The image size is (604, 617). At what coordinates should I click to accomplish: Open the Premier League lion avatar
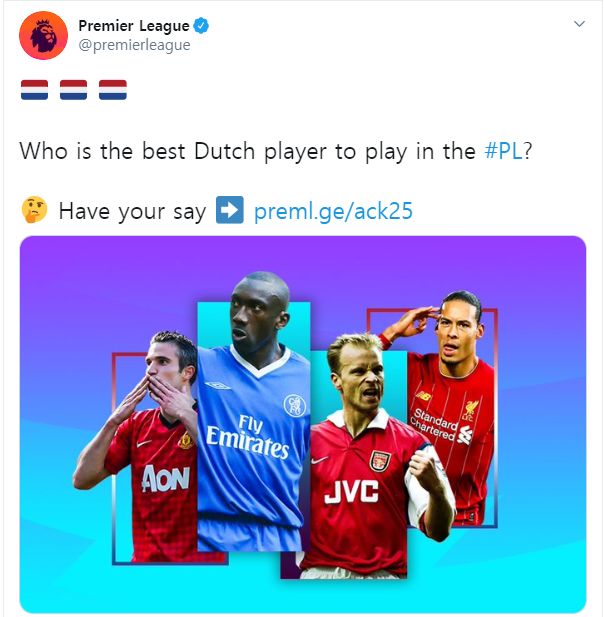(x=43, y=35)
